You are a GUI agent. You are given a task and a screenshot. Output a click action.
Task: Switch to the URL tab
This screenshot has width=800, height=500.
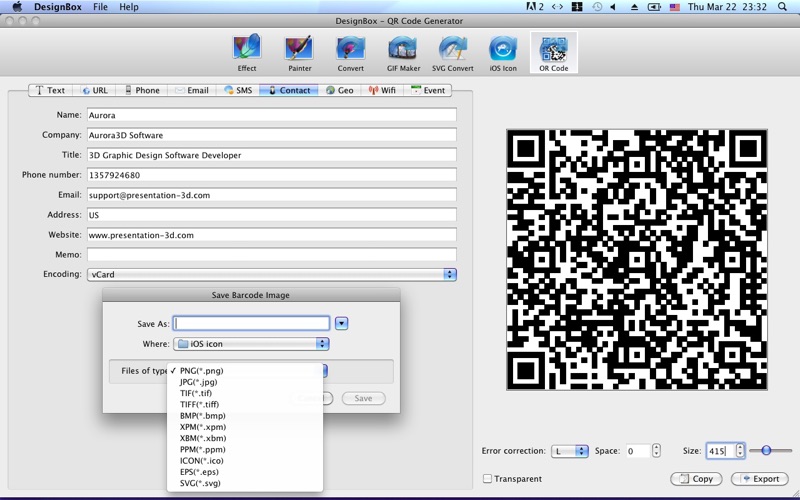(x=95, y=90)
